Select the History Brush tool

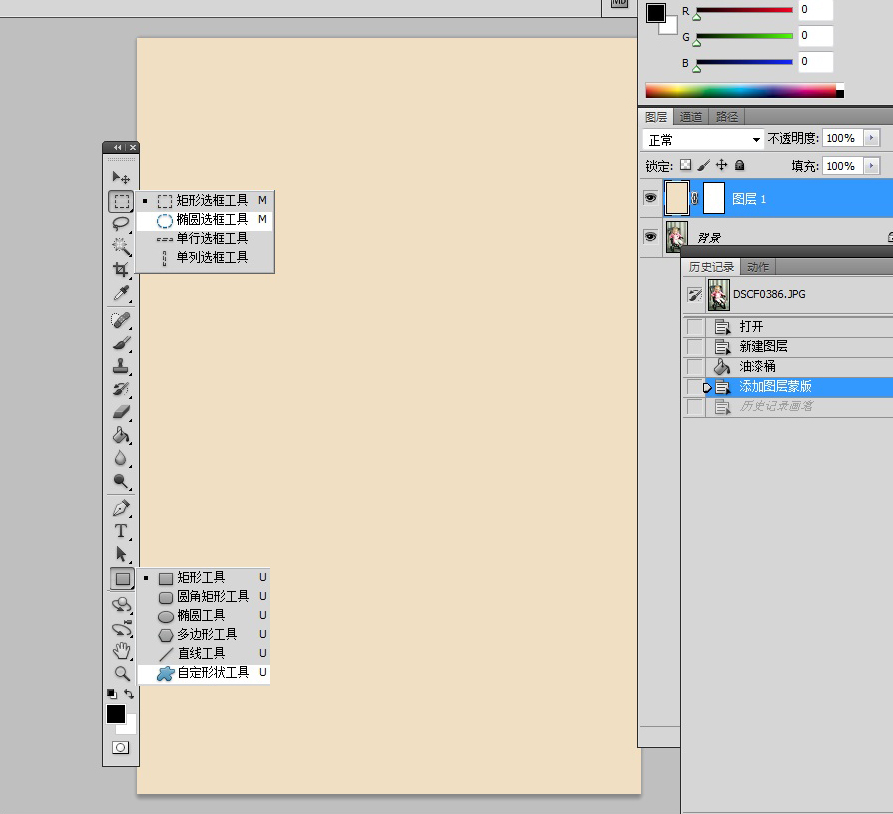coord(121,389)
